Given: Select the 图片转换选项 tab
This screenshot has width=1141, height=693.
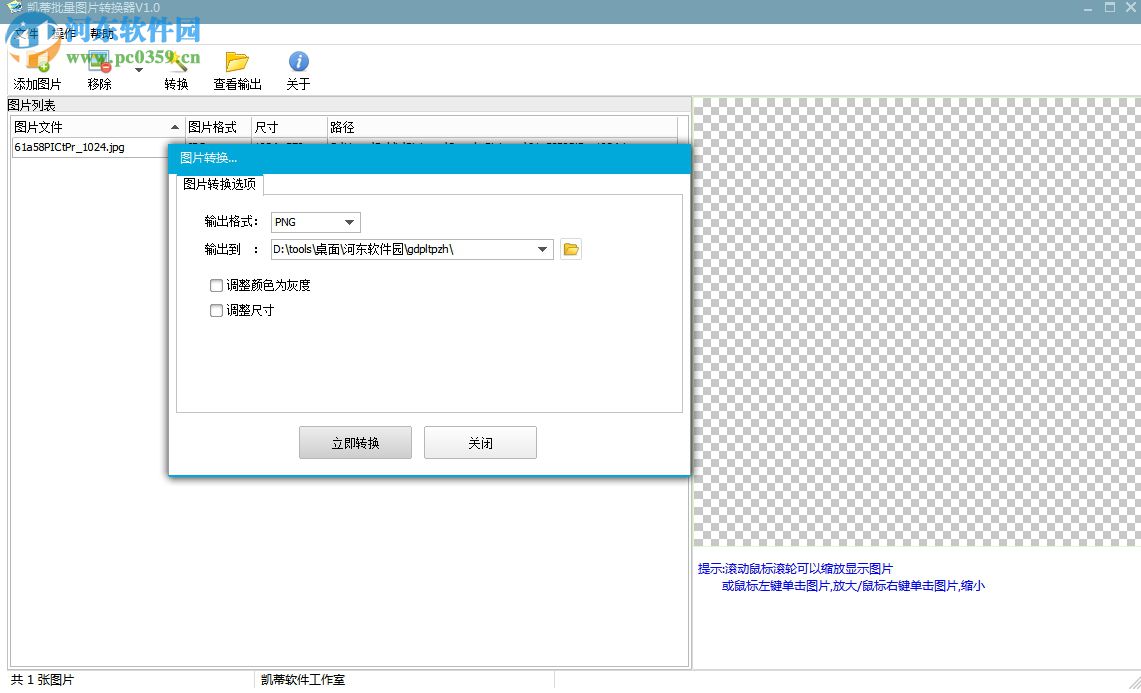Looking at the screenshot, I should tap(220, 184).
